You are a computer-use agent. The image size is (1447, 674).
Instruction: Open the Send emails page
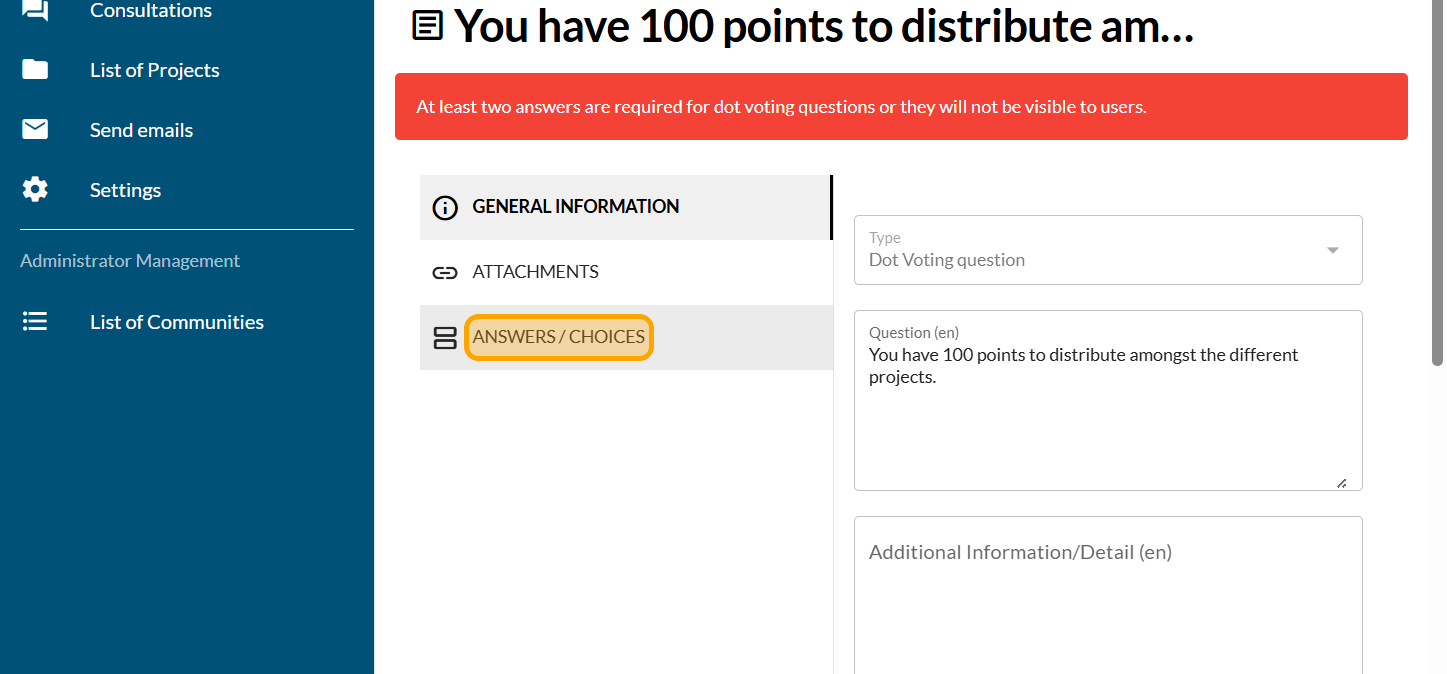tap(141, 130)
